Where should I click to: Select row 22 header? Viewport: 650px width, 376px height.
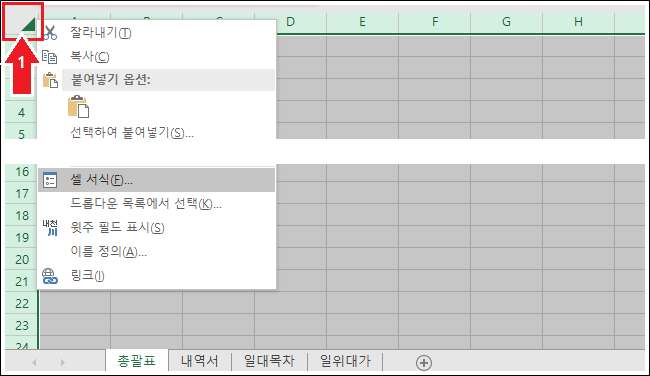coord(22,303)
